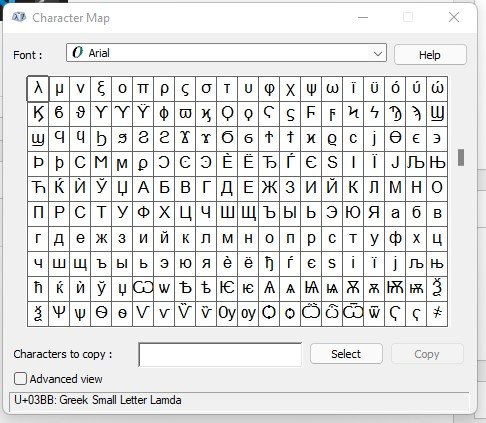The height and width of the screenshot is (423, 486).
Task: Select the Cyrillic capital Ф character cell
Action: [x=143, y=213]
